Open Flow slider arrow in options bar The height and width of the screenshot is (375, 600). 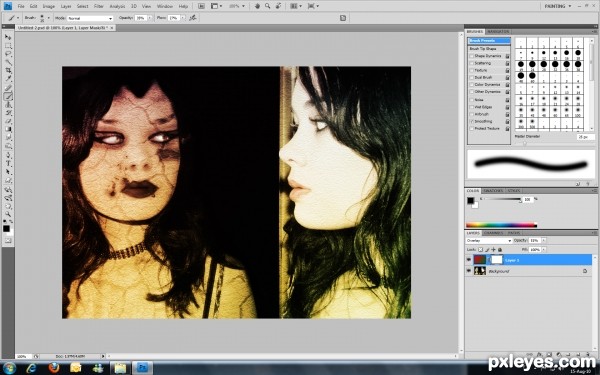click(183, 18)
